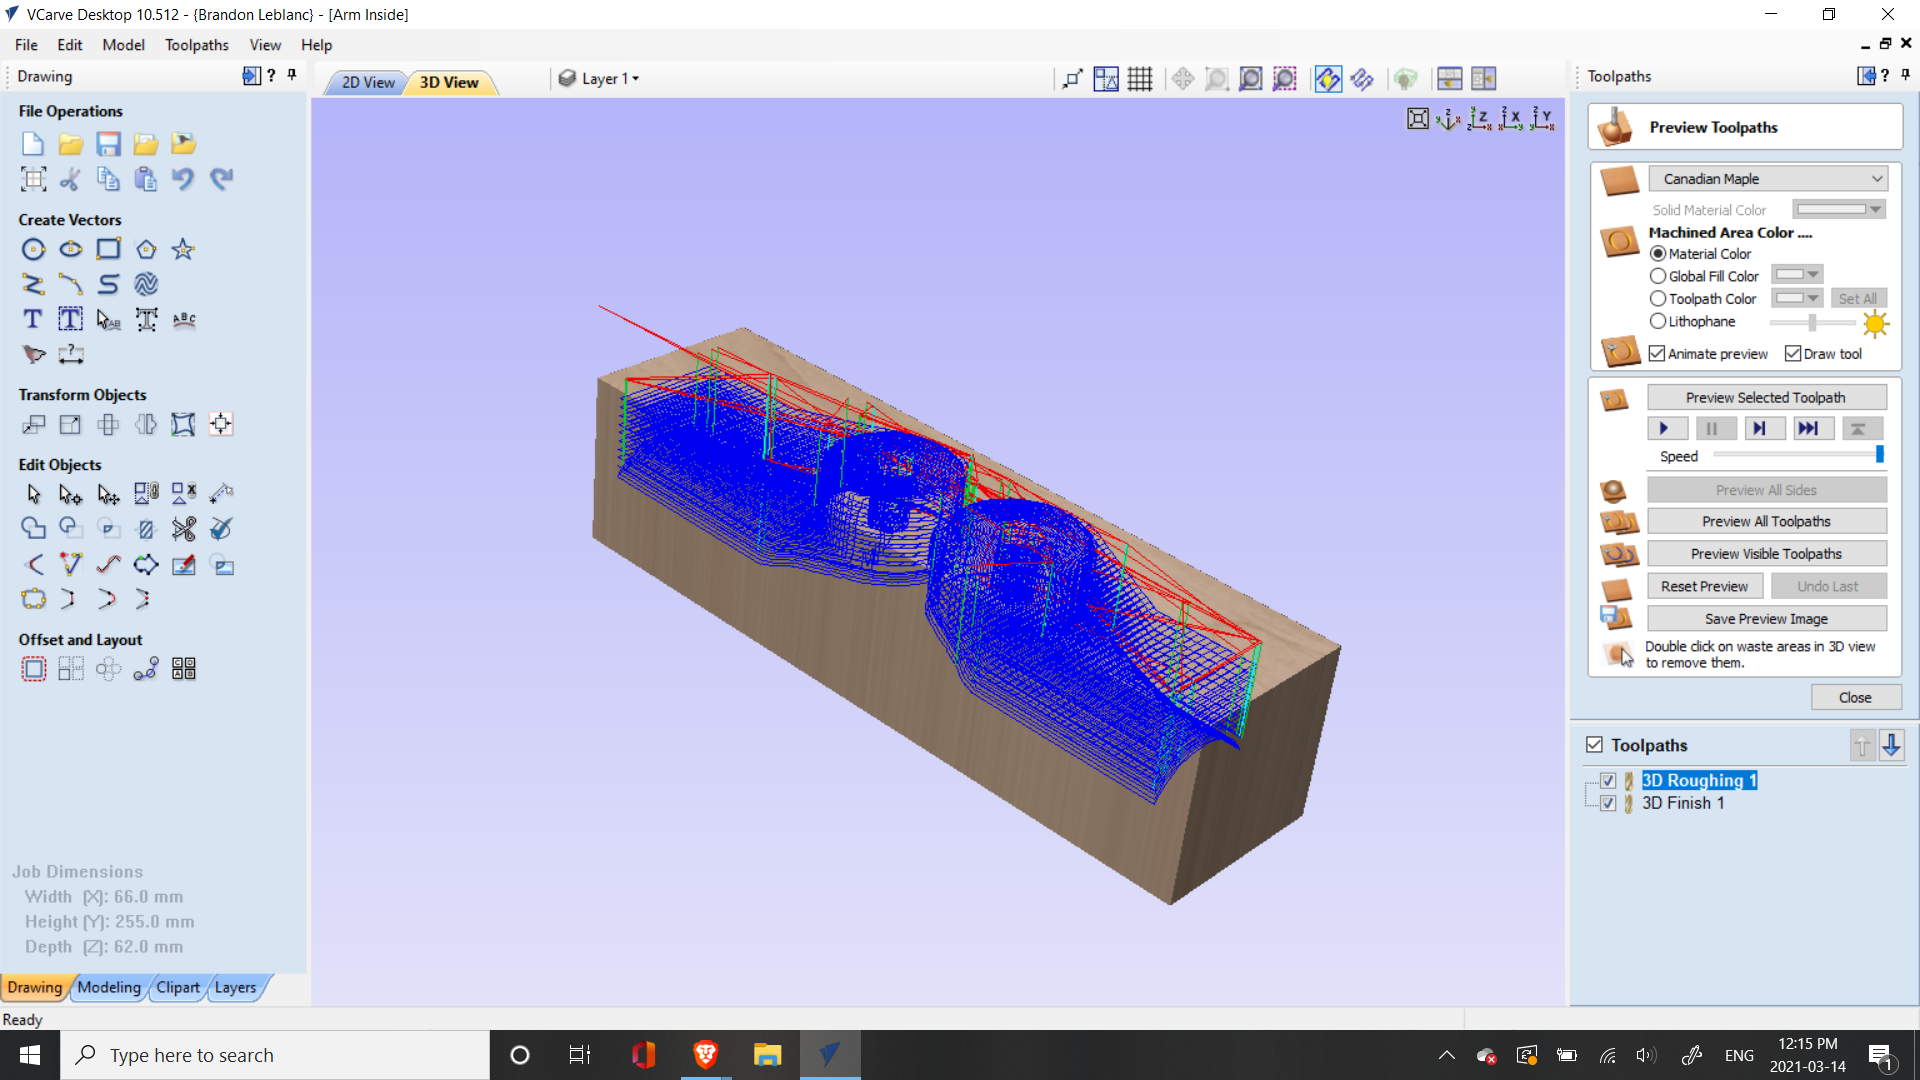Adjust the preview Speed slider

1879,455
